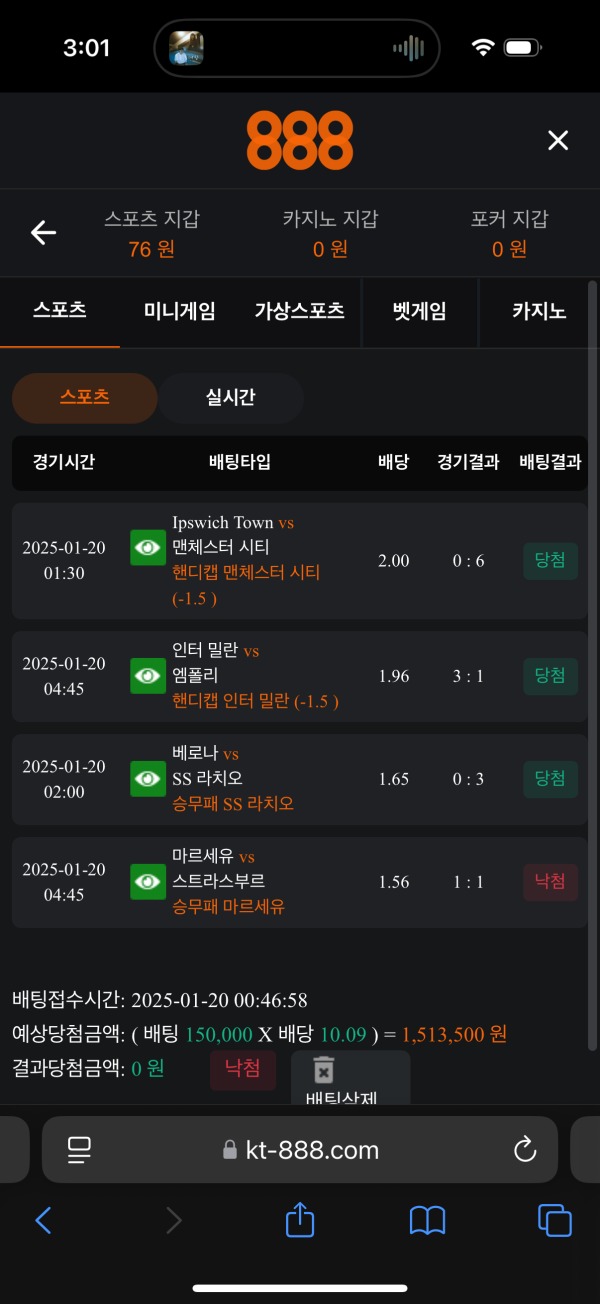
Task: Go back with the left arrow
Action: pyautogui.click(x=43, y=232)
